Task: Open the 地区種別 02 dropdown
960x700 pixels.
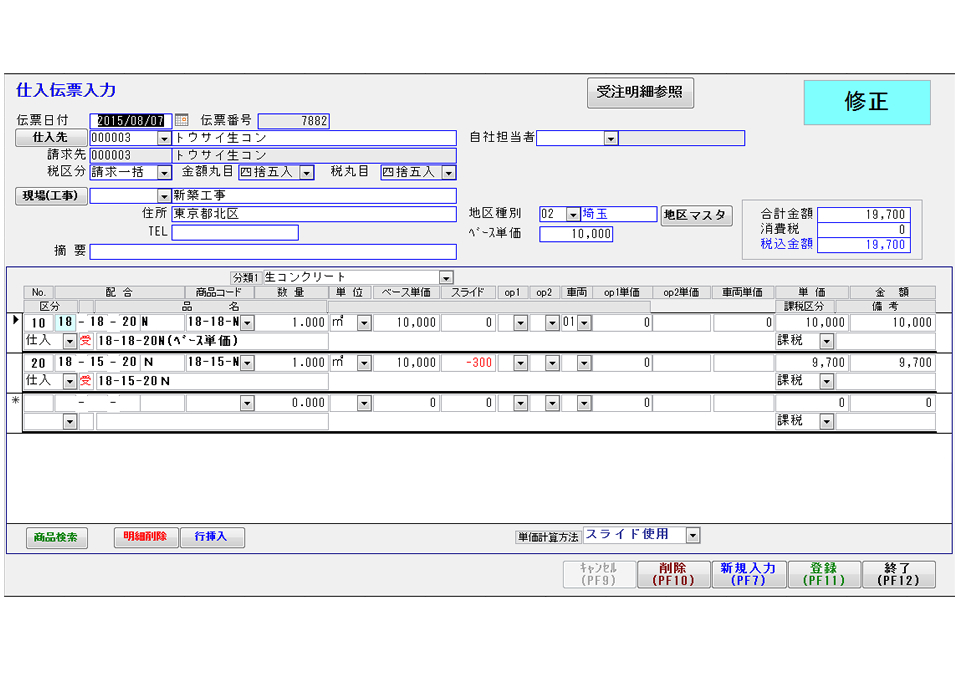Action: 572,215
